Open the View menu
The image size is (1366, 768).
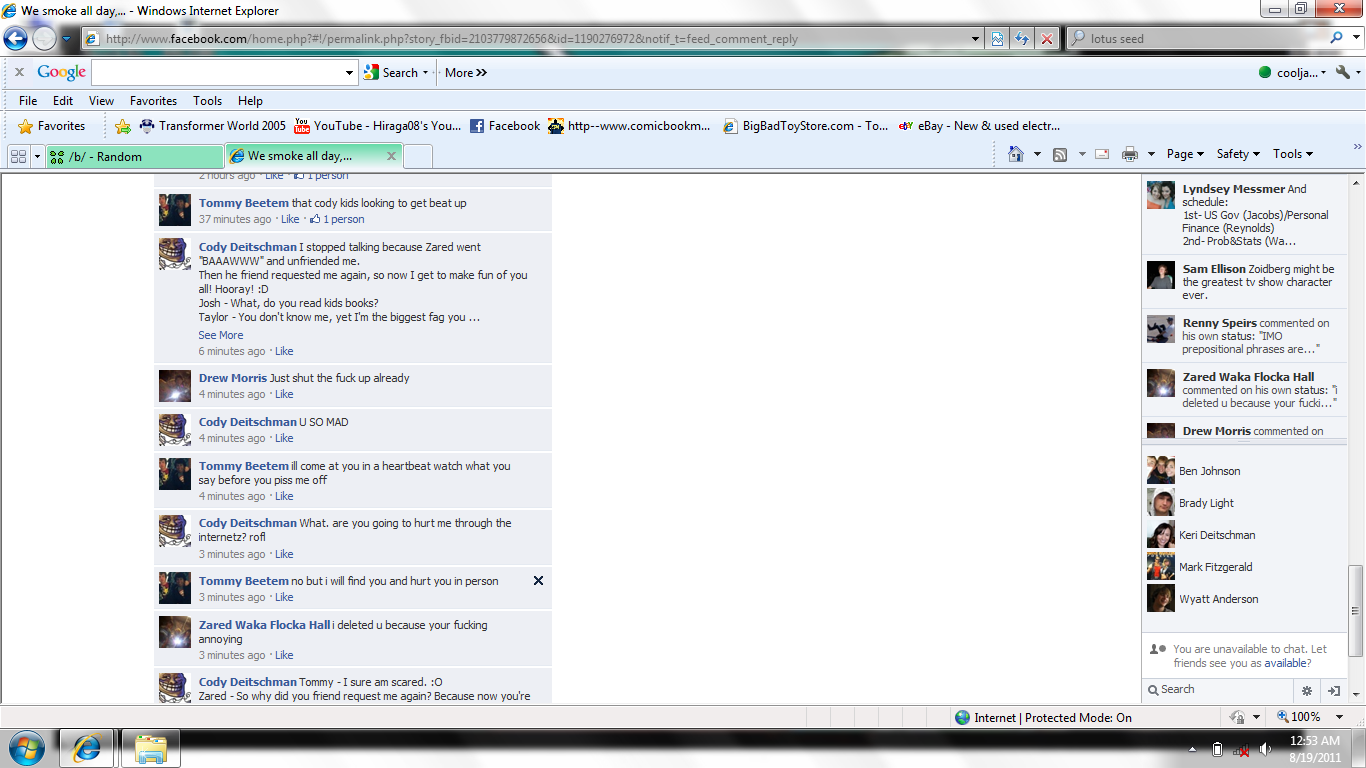101,100
